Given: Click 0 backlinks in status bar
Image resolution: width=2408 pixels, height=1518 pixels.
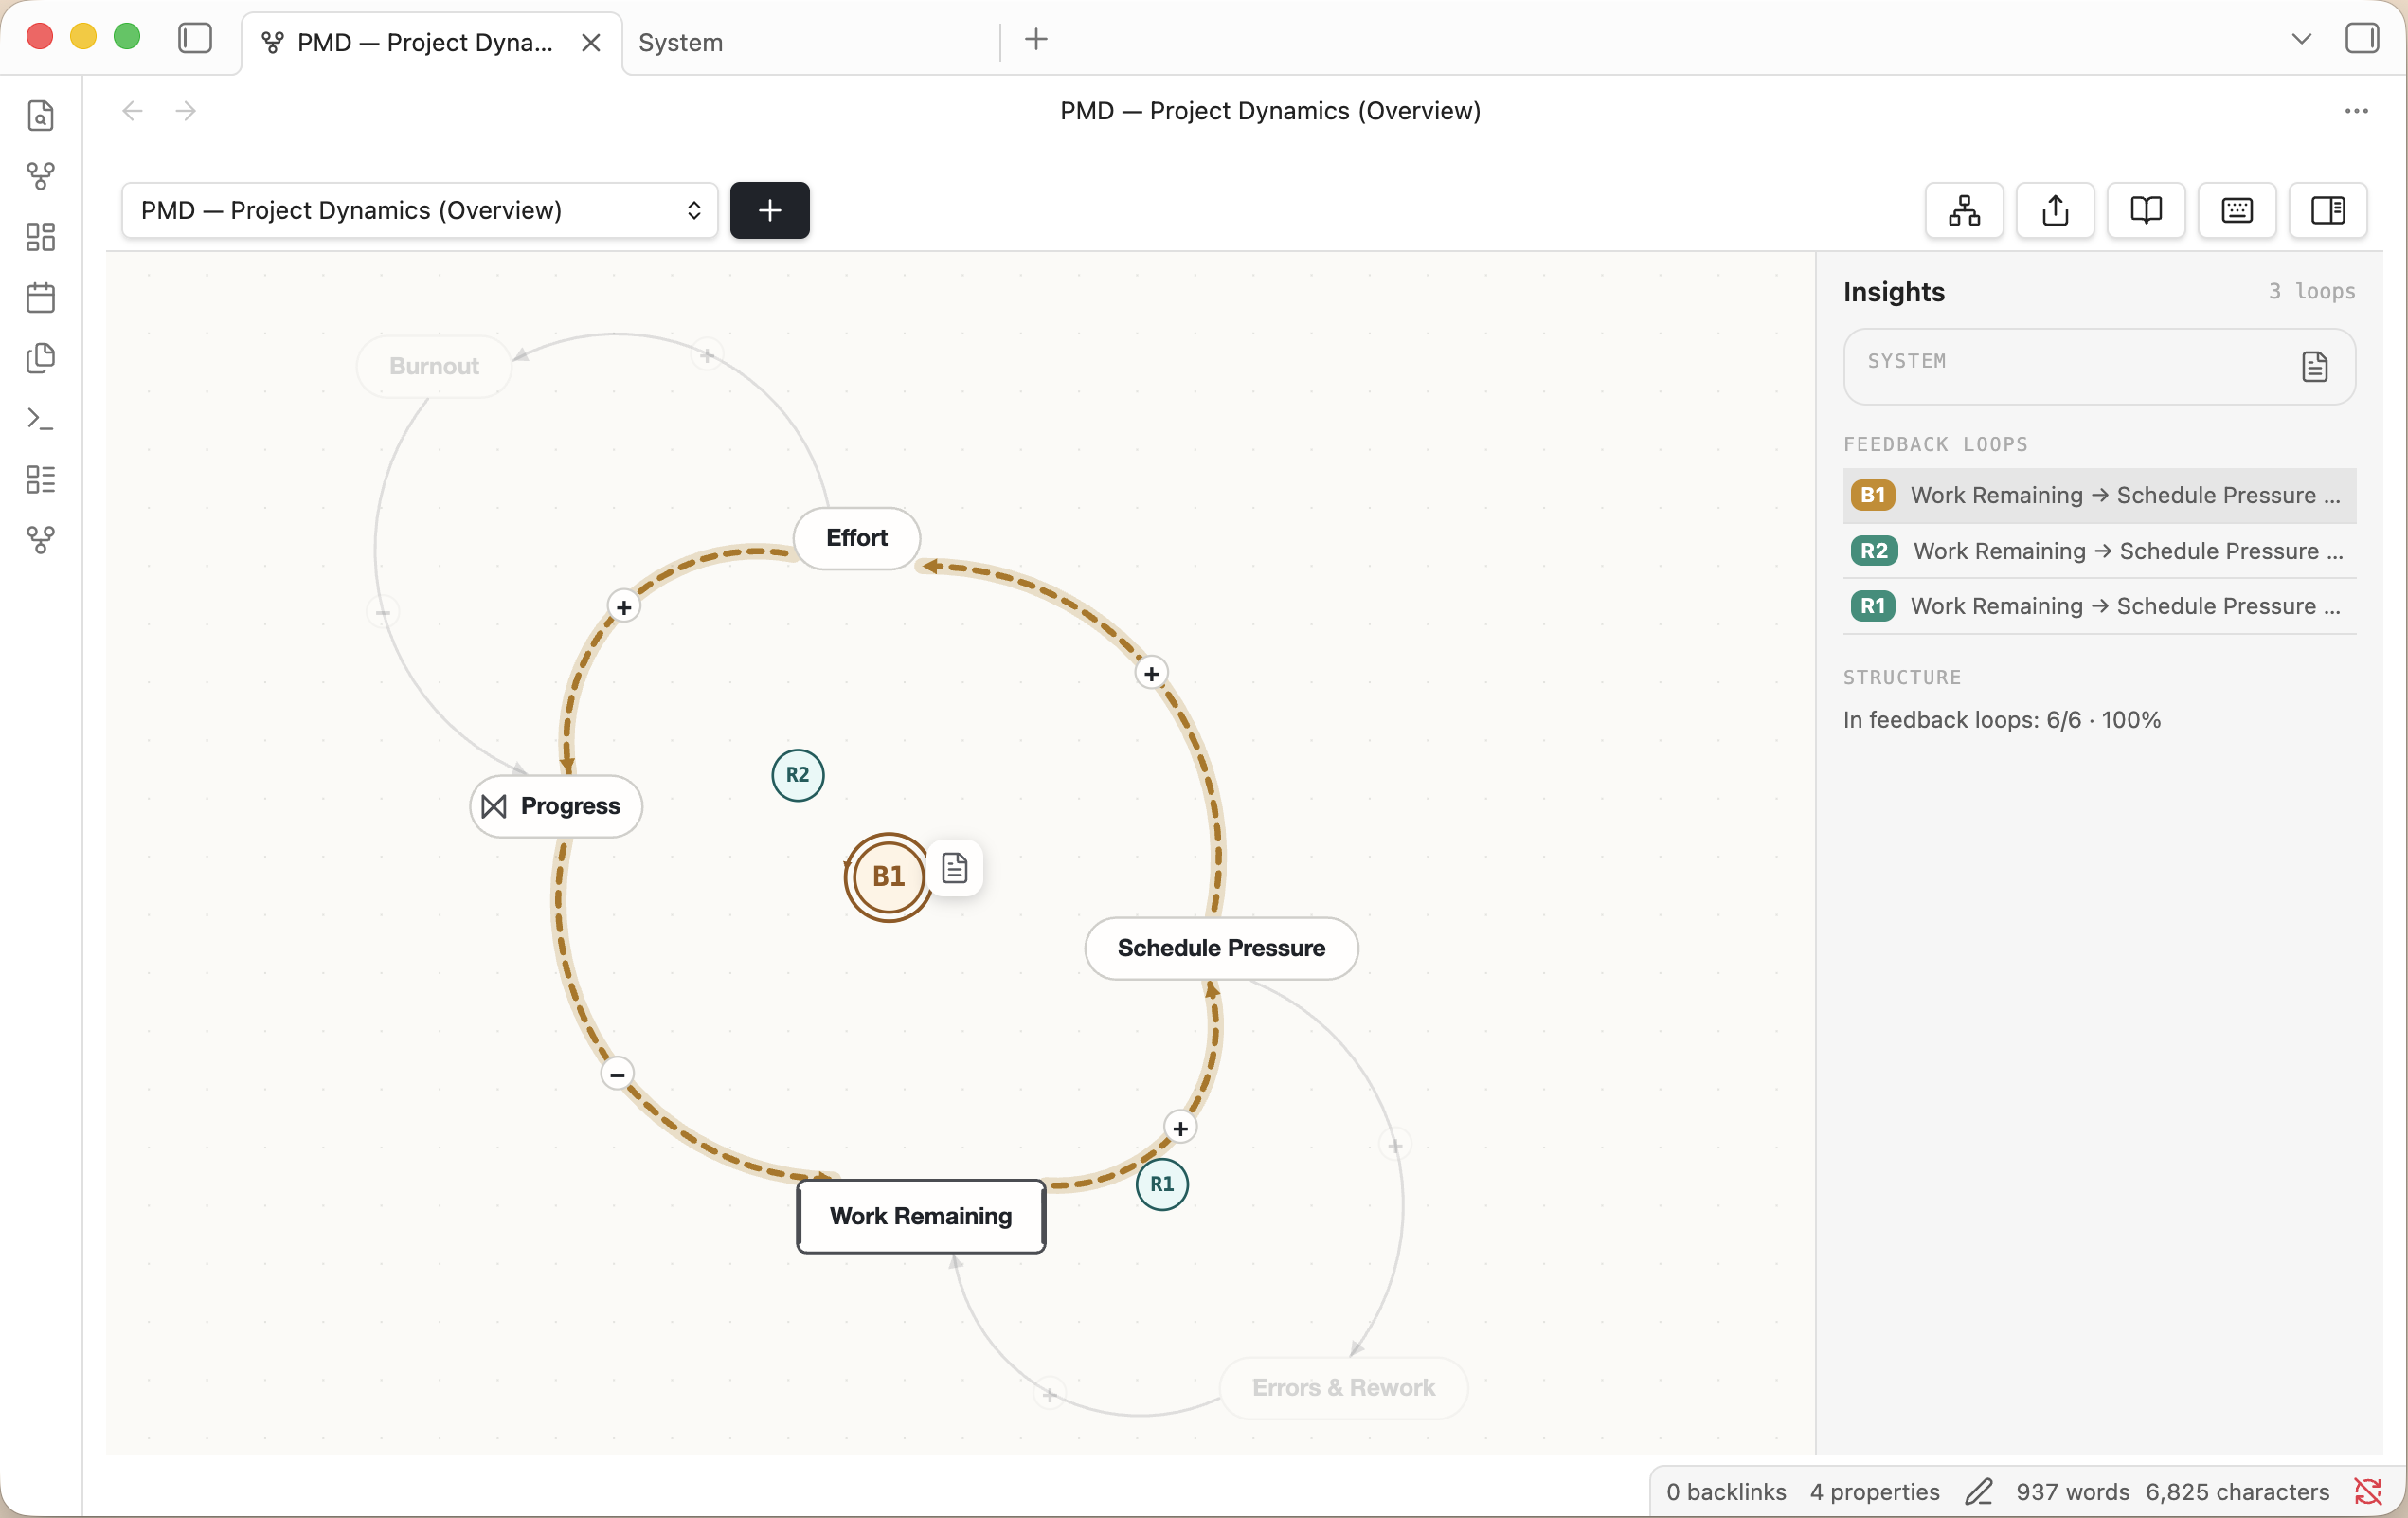Looking at the screenshot, I should coord(1725,1492).
